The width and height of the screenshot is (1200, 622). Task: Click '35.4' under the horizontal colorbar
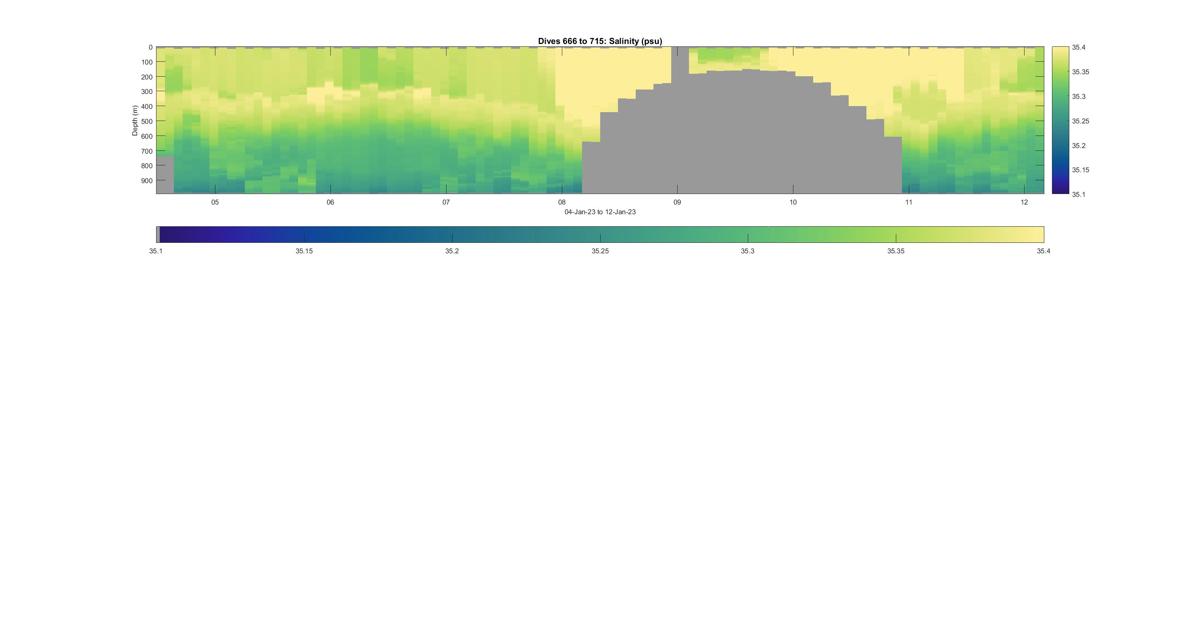click(1044, 251)
